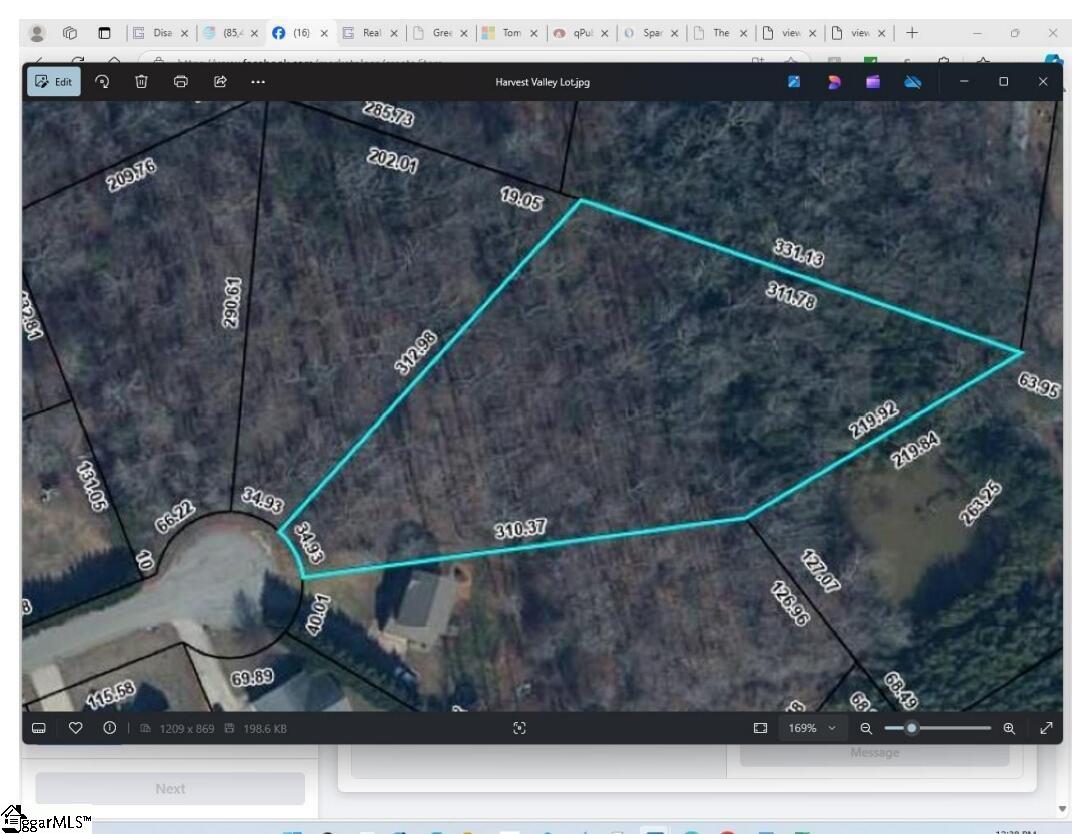Click the Next button in the browser page
The height and width of the screenshot is (834, 1080).
(x=170, y=789)
